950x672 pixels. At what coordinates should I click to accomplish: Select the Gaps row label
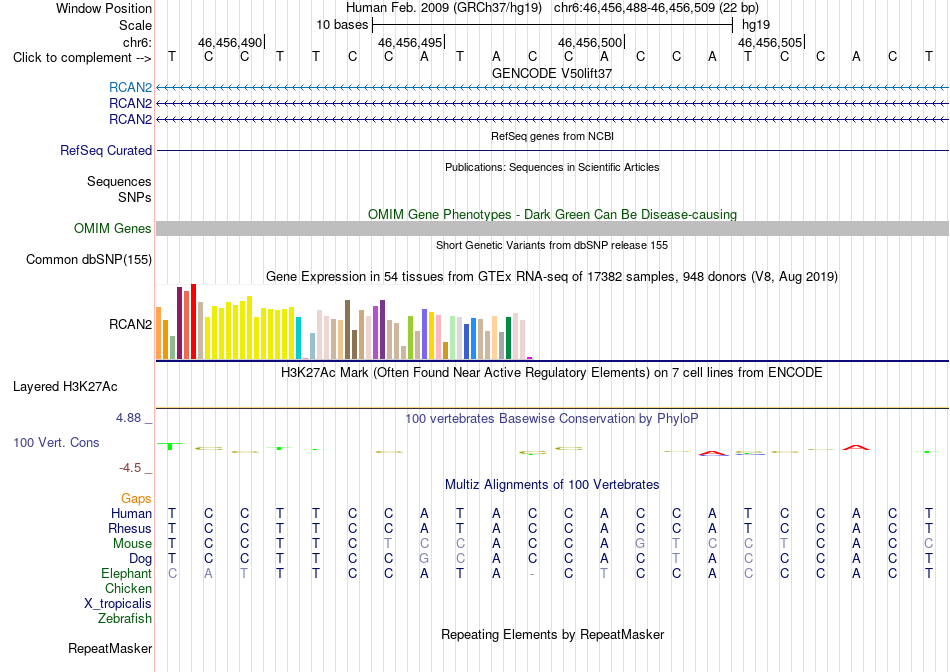point(136,498)
